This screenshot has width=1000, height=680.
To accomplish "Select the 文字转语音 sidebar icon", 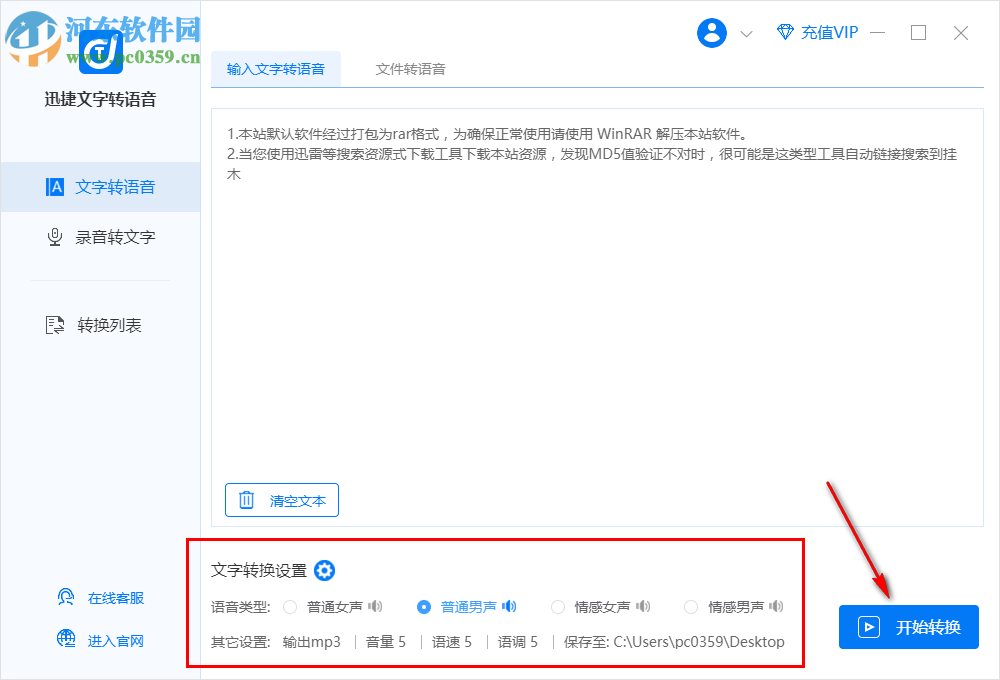I will coord(54,186).
